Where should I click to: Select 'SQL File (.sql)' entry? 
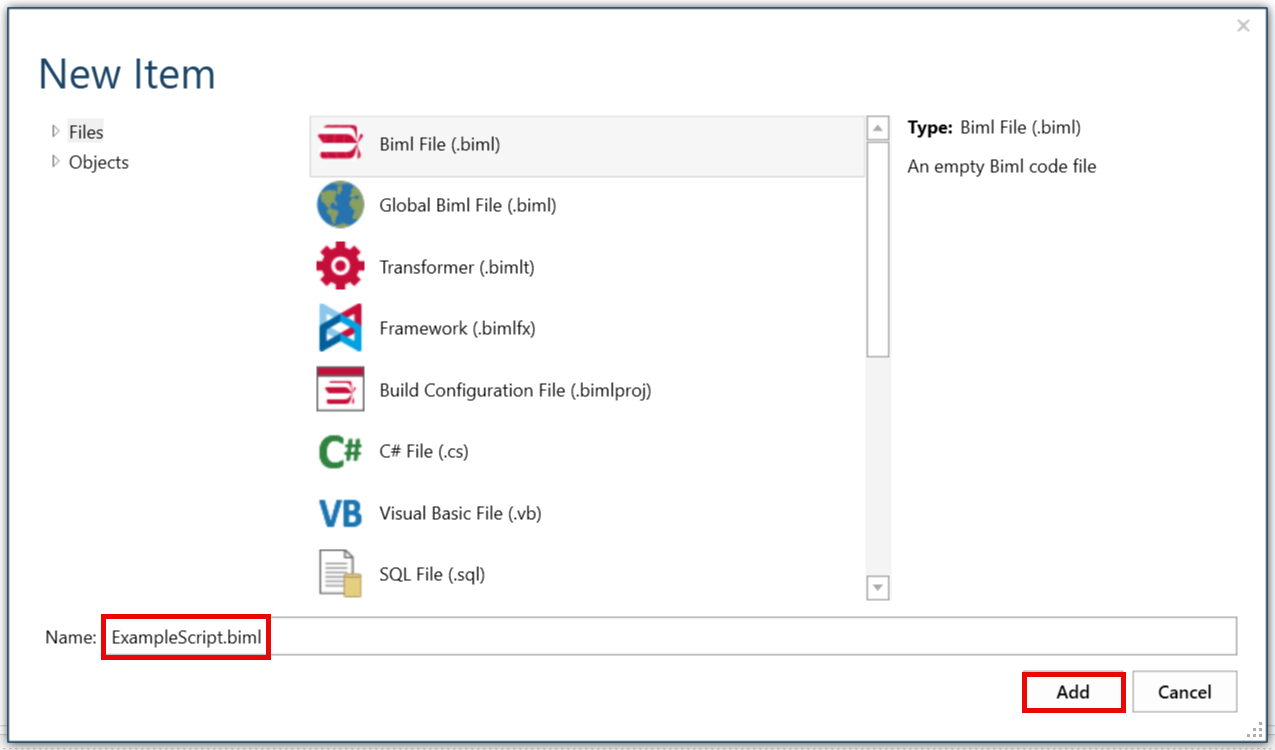[x=587, y=575]
